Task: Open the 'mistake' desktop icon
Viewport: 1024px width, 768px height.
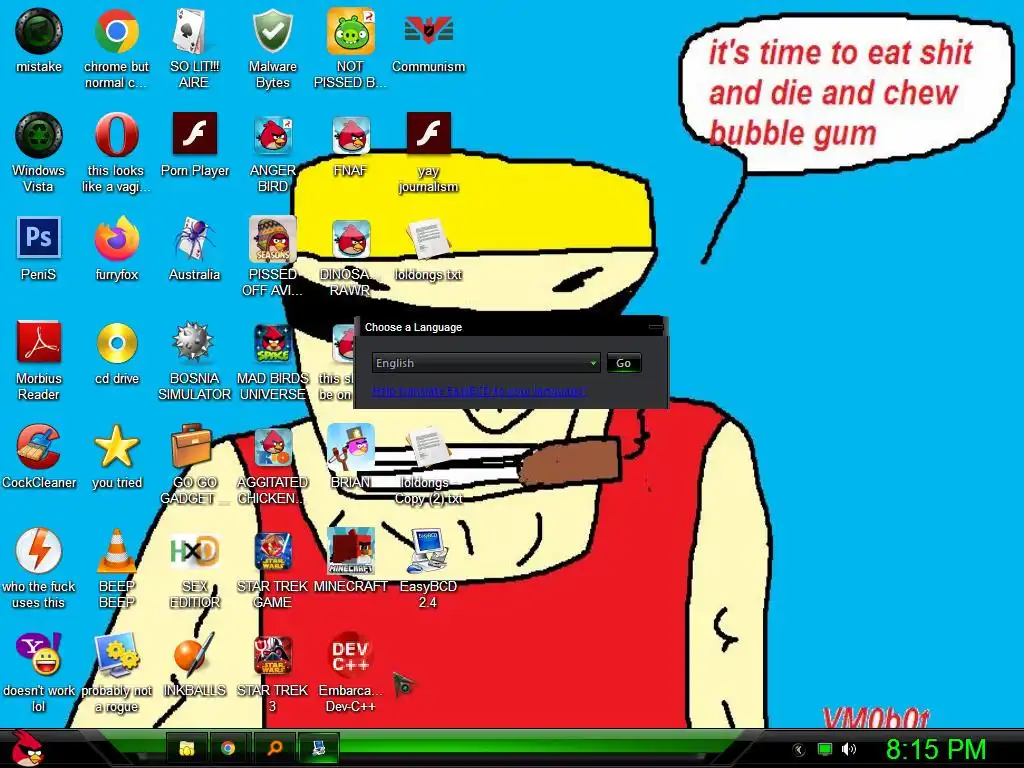Action: pos(39,31)
